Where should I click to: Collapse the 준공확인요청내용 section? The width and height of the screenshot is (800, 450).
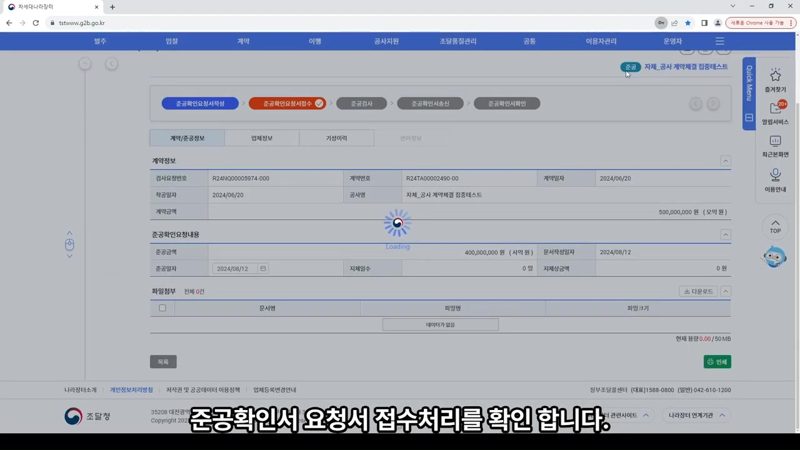point(725,235)
